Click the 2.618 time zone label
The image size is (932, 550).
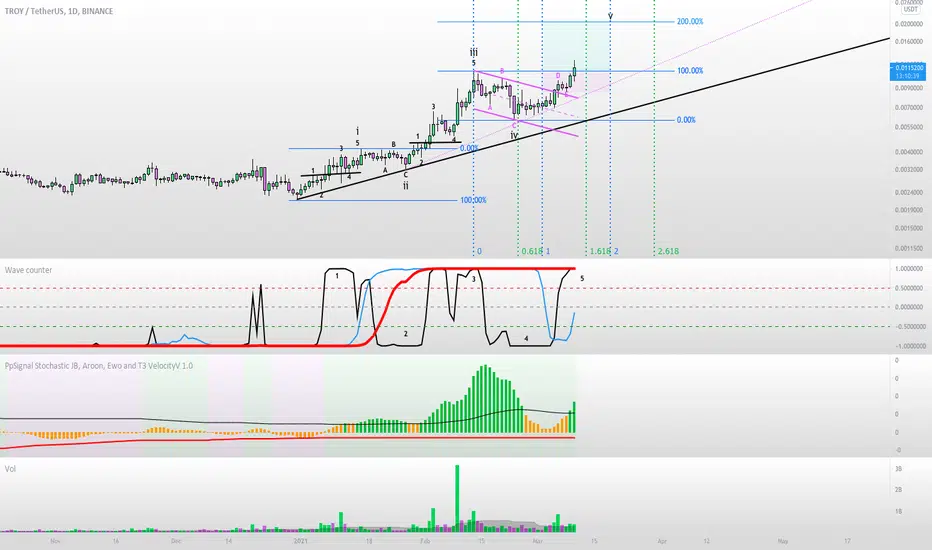point(668,252)
